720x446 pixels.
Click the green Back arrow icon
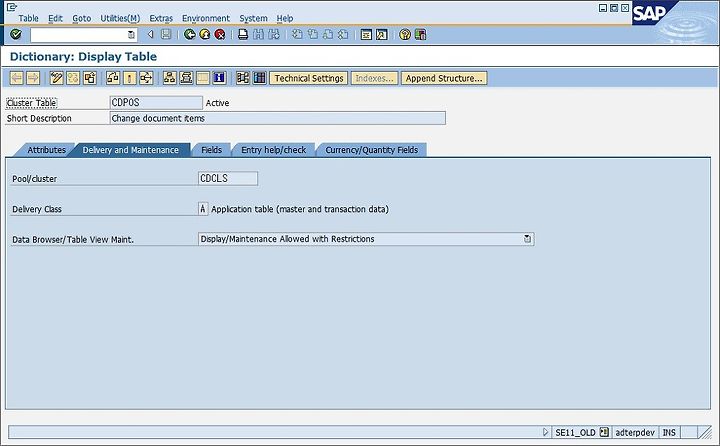189,34
